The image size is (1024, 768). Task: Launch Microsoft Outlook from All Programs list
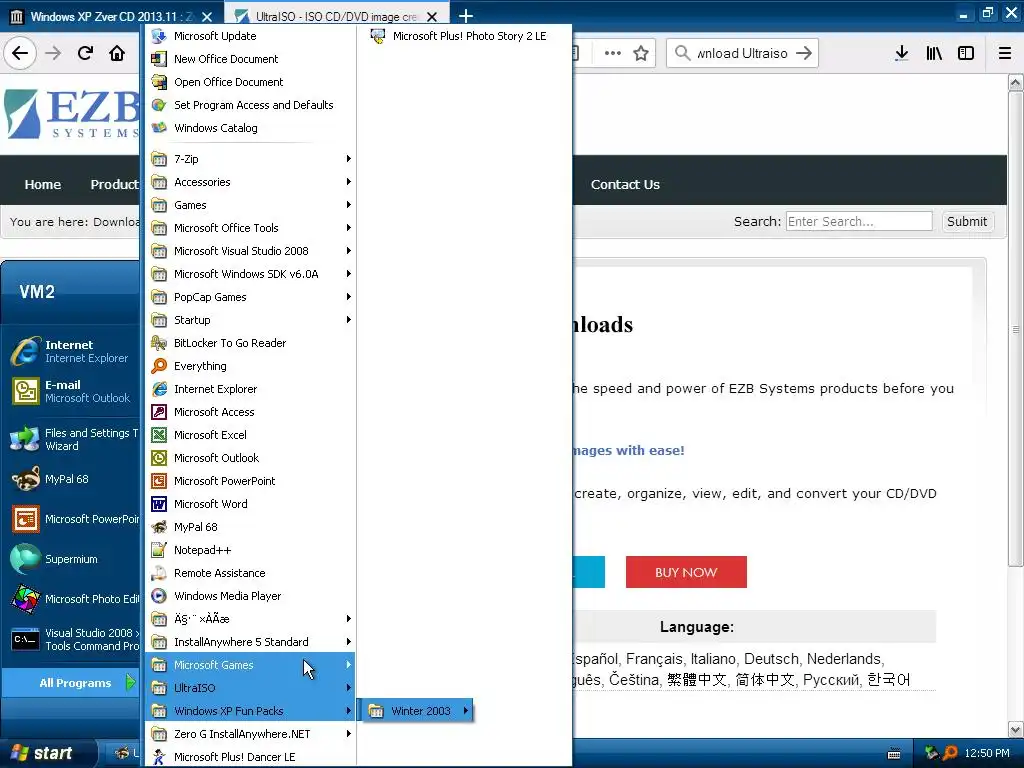tap(250, 458)
